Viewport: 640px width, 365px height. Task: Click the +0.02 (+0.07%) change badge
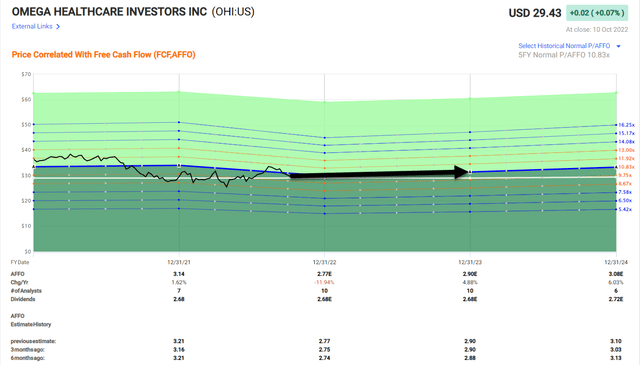(x=597, y=13)
